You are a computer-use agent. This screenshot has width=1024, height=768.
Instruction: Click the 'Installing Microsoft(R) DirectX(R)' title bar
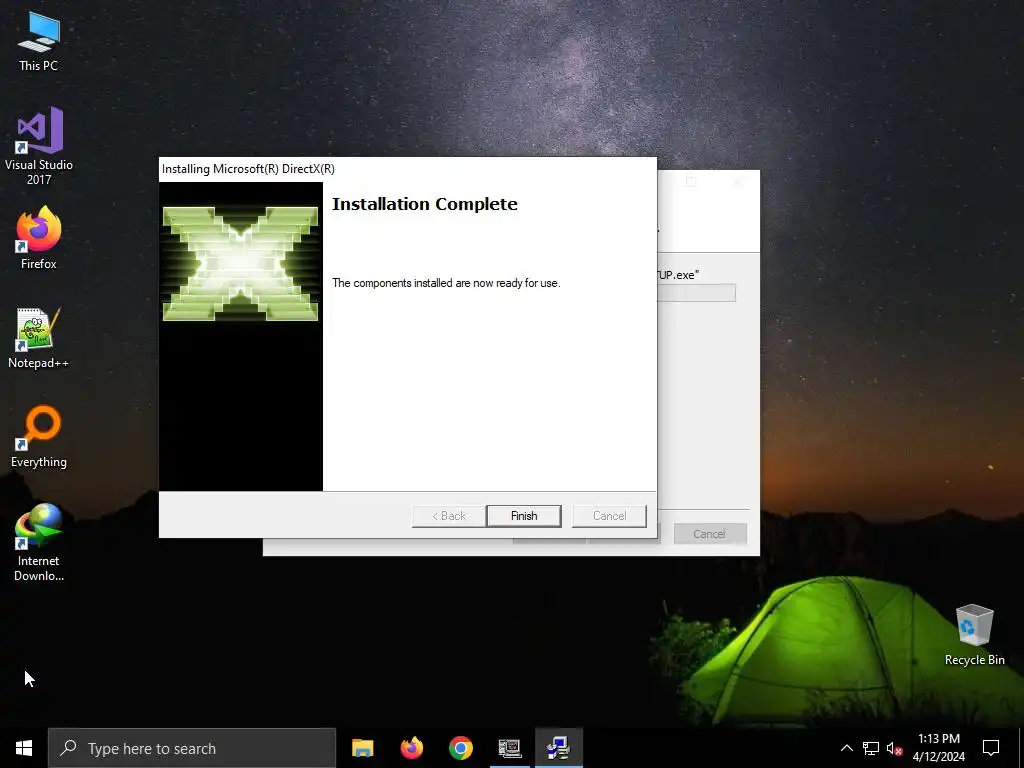(408, 169)
